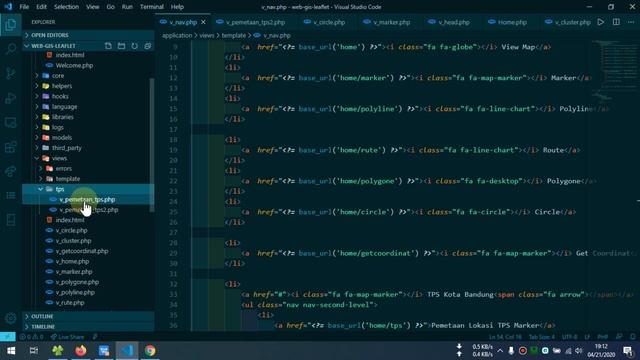640x360 pixels.
Task: Click Live Share in status bar
Action: (68, 337)
